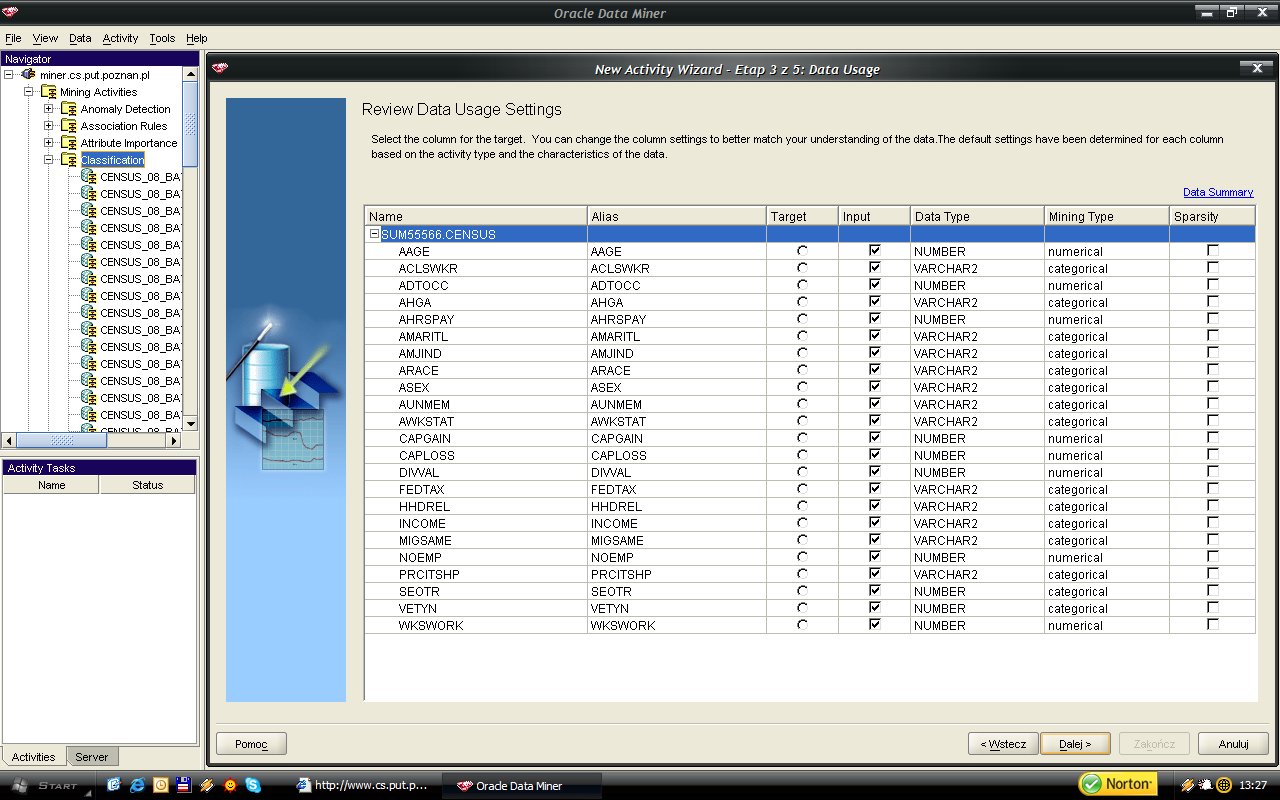The height and width of the screenshot is (800, 1280).
Task: Open the Skype quick launch icon
Action: (x=253, y=785)
